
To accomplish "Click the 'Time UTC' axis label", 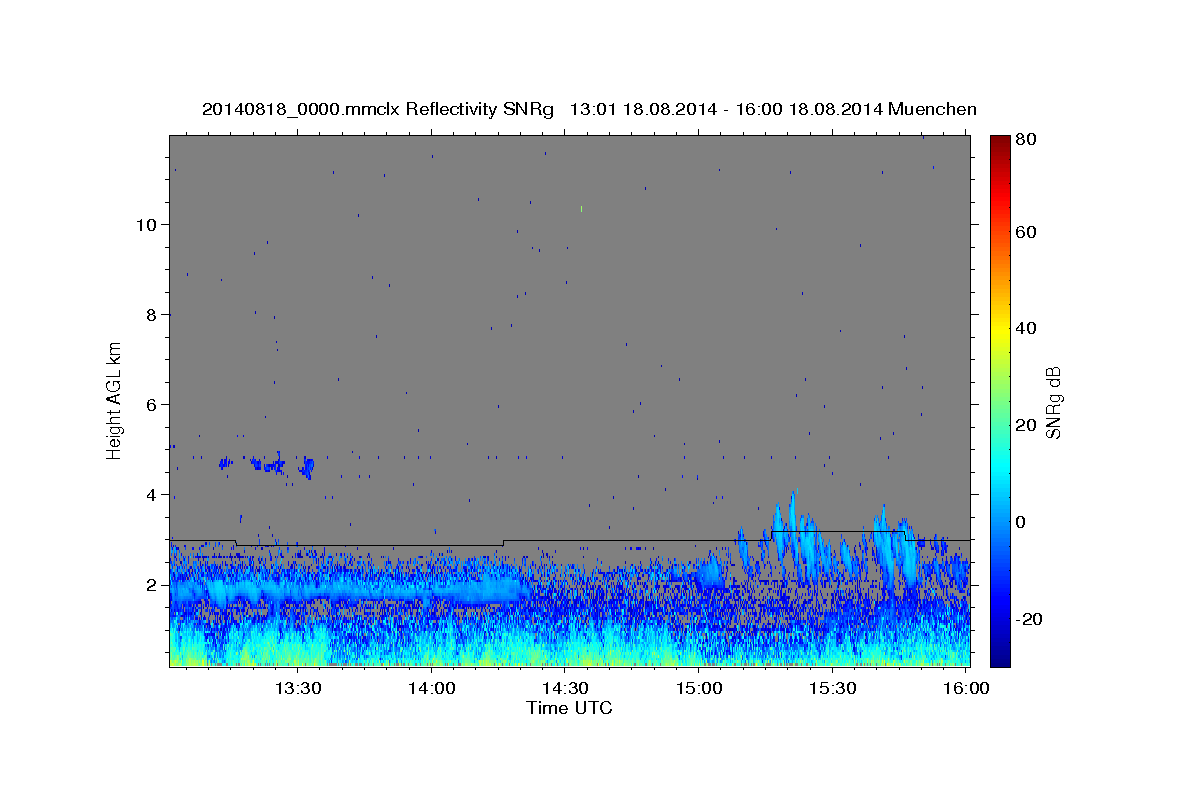I will (x=569, y=708).
